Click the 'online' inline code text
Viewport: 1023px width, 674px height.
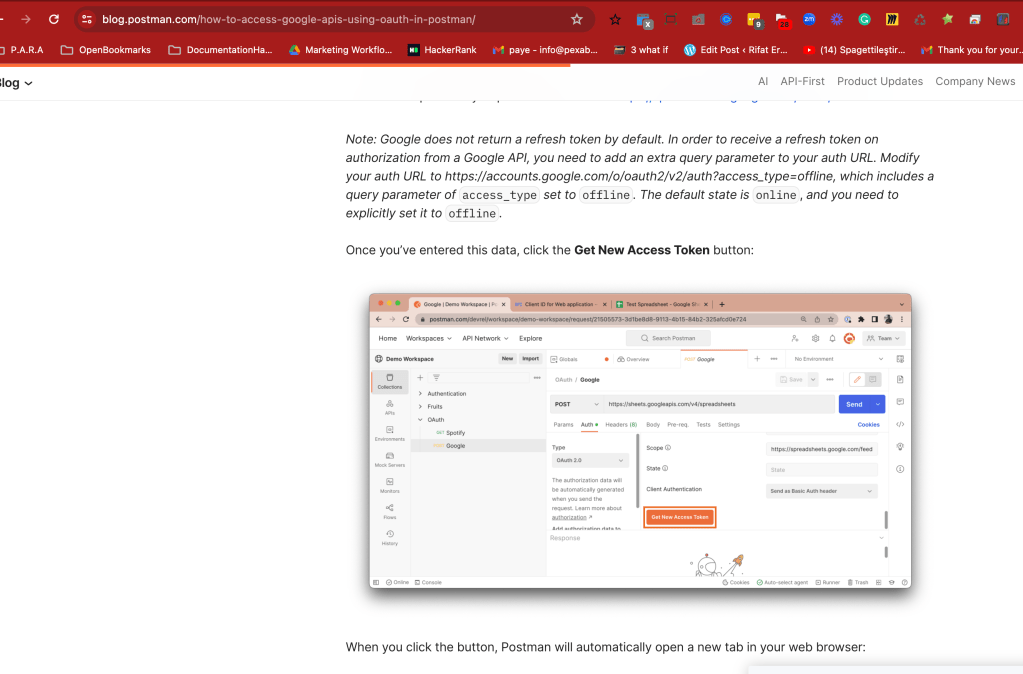(x=776, y=195)
